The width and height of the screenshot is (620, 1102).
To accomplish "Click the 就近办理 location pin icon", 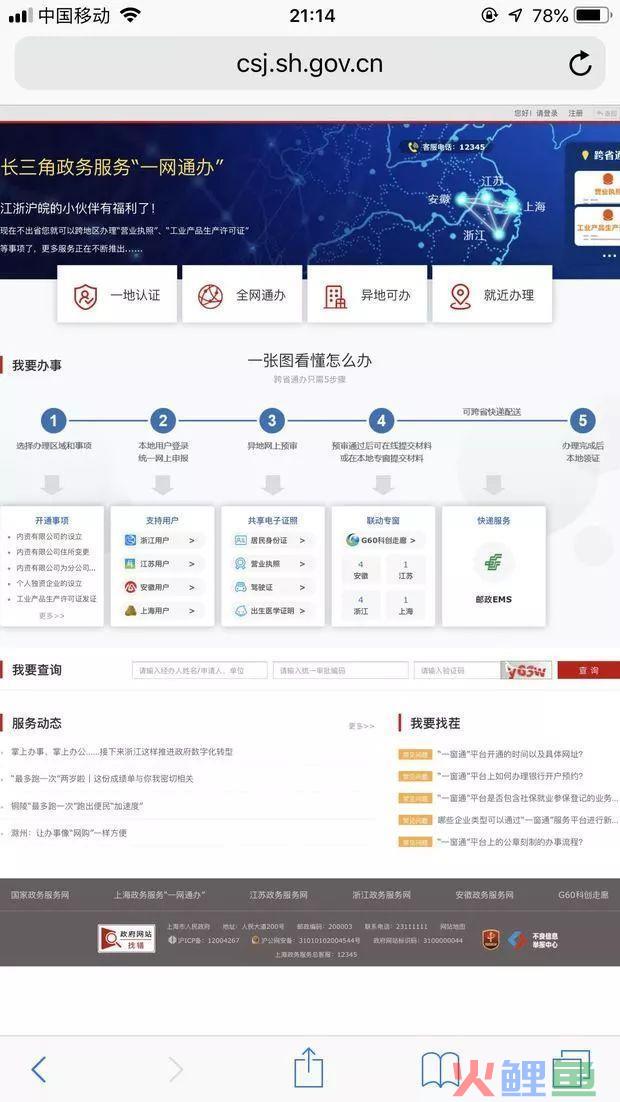I will tap(460, 296).
